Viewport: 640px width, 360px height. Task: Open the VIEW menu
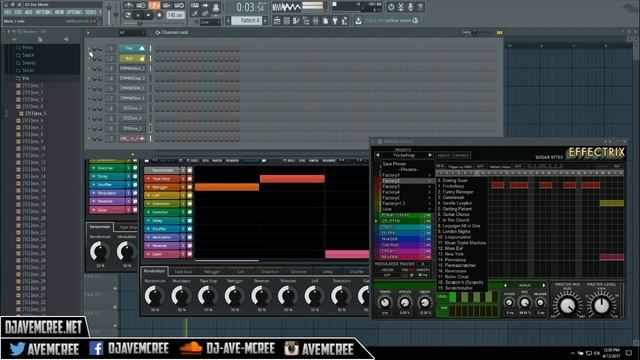click(59, 13)
